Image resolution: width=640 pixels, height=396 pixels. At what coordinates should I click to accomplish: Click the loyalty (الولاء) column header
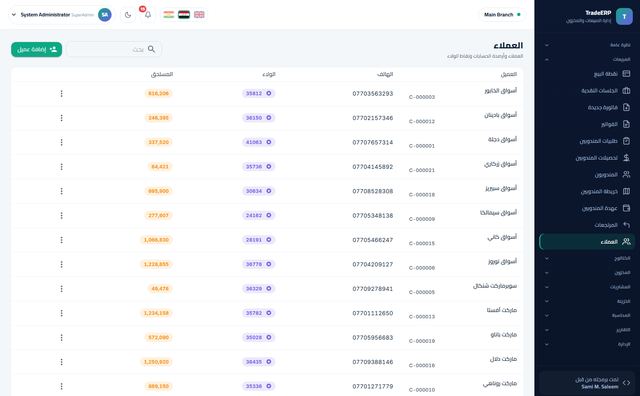[x=269, y=74]
